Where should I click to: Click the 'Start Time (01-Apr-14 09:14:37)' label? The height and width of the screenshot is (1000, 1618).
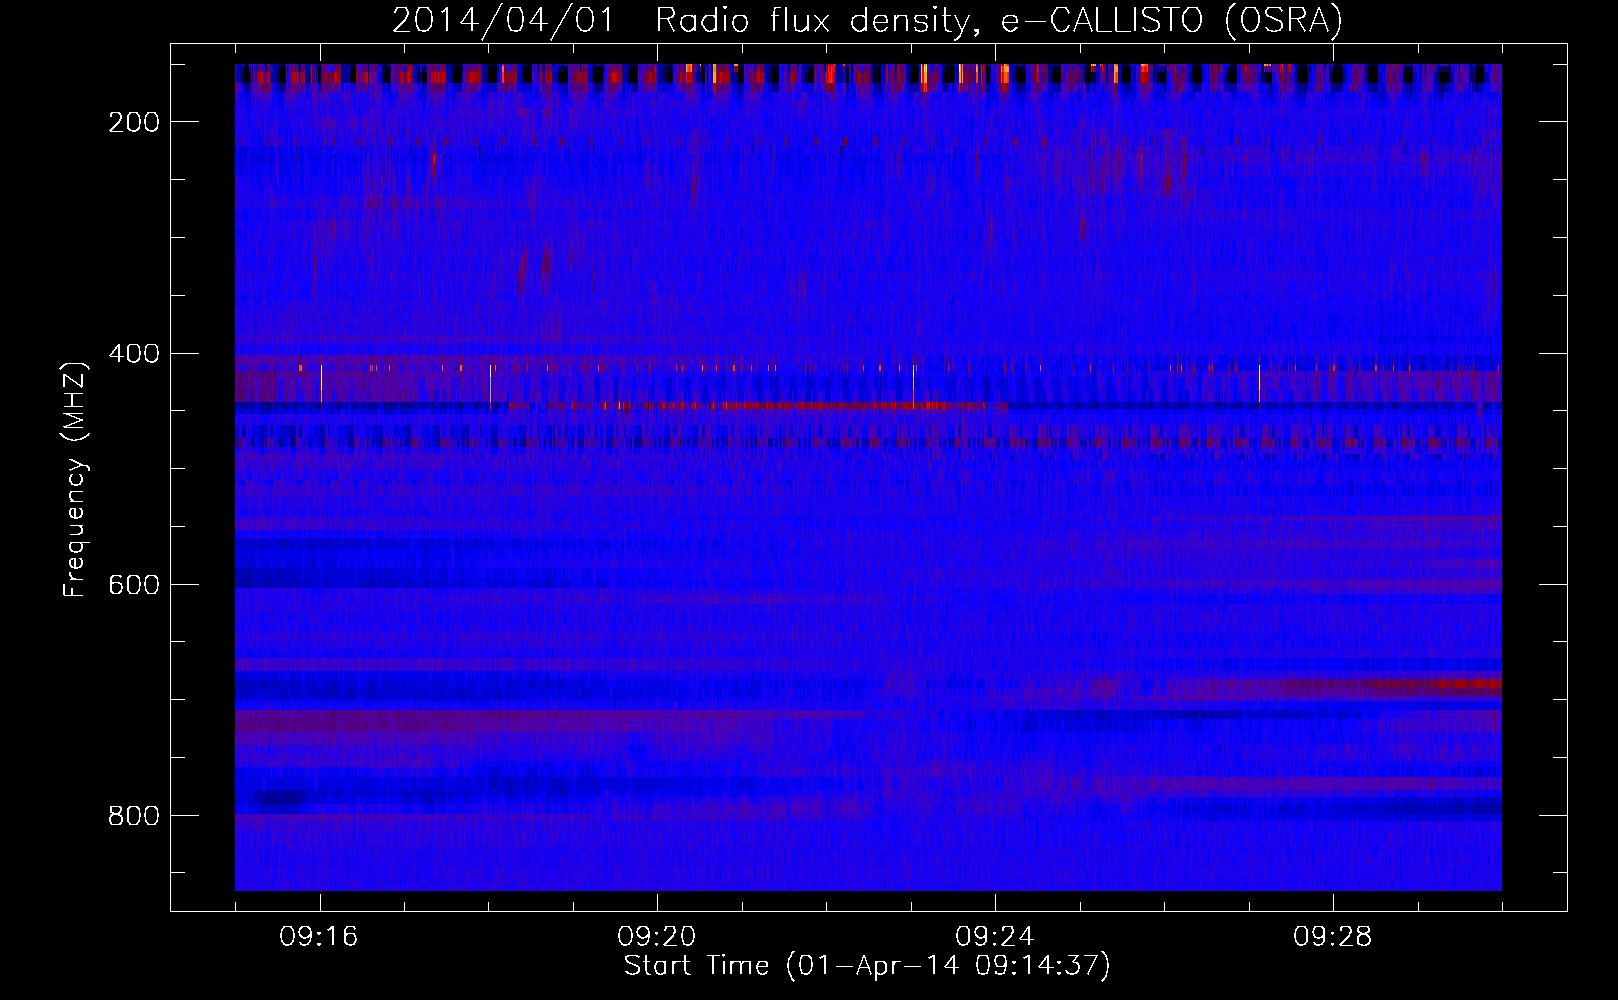click(x=867, y=965)
